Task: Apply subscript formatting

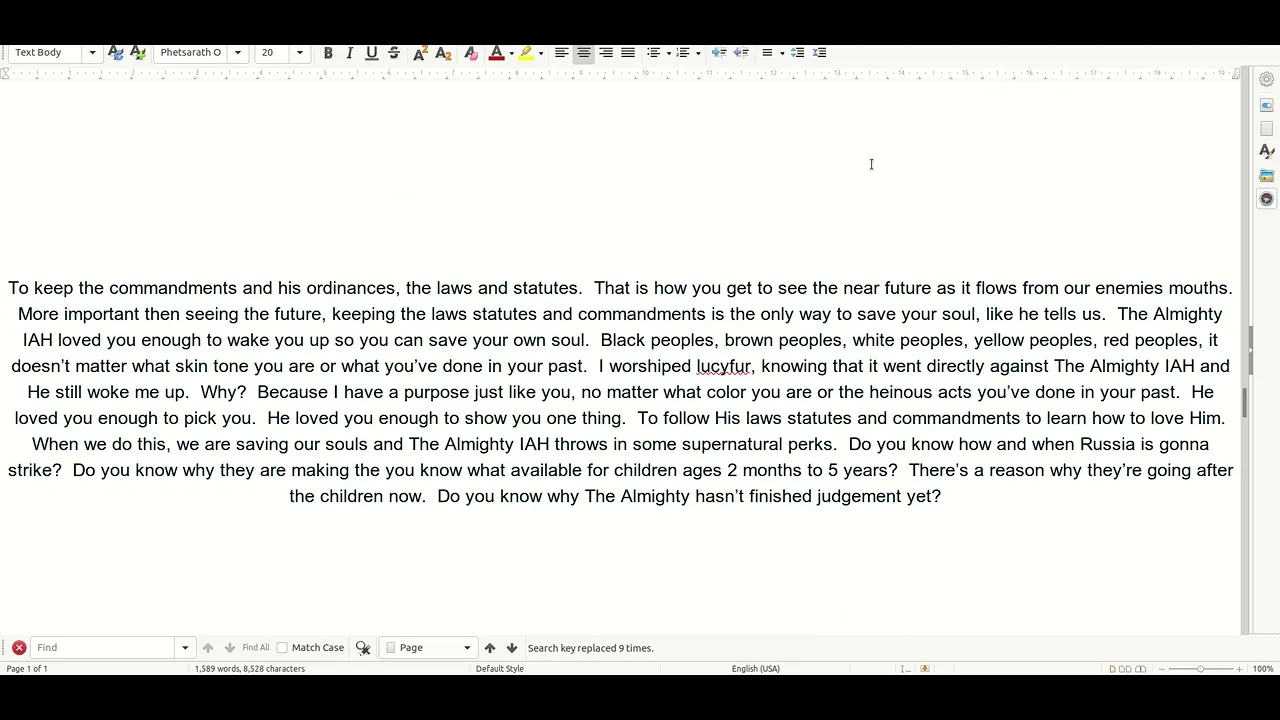Action: (x=443, y=53)
